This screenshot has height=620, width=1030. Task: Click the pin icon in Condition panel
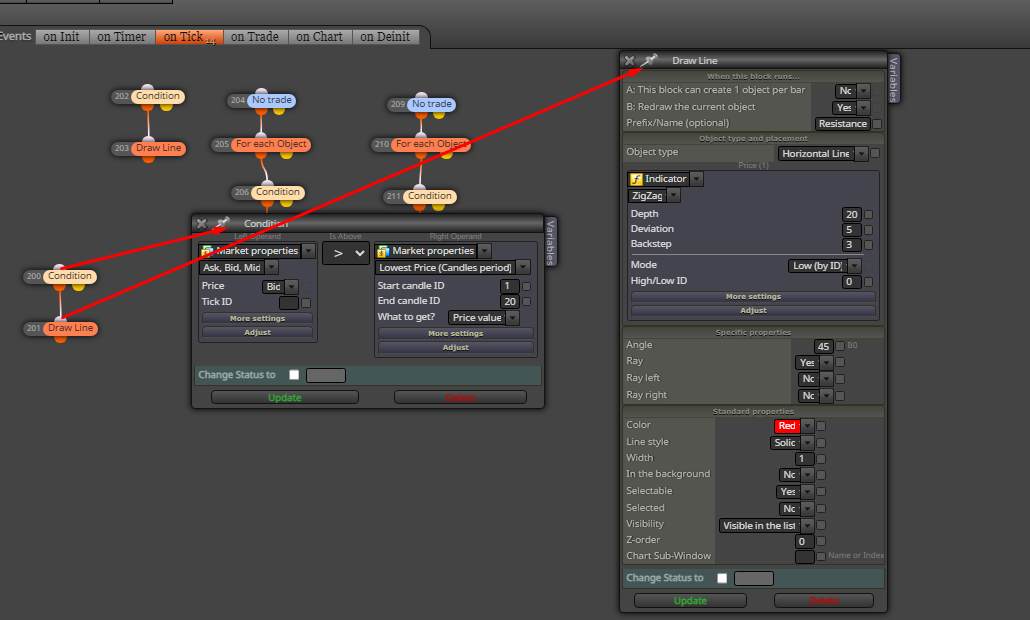[222, 223]
